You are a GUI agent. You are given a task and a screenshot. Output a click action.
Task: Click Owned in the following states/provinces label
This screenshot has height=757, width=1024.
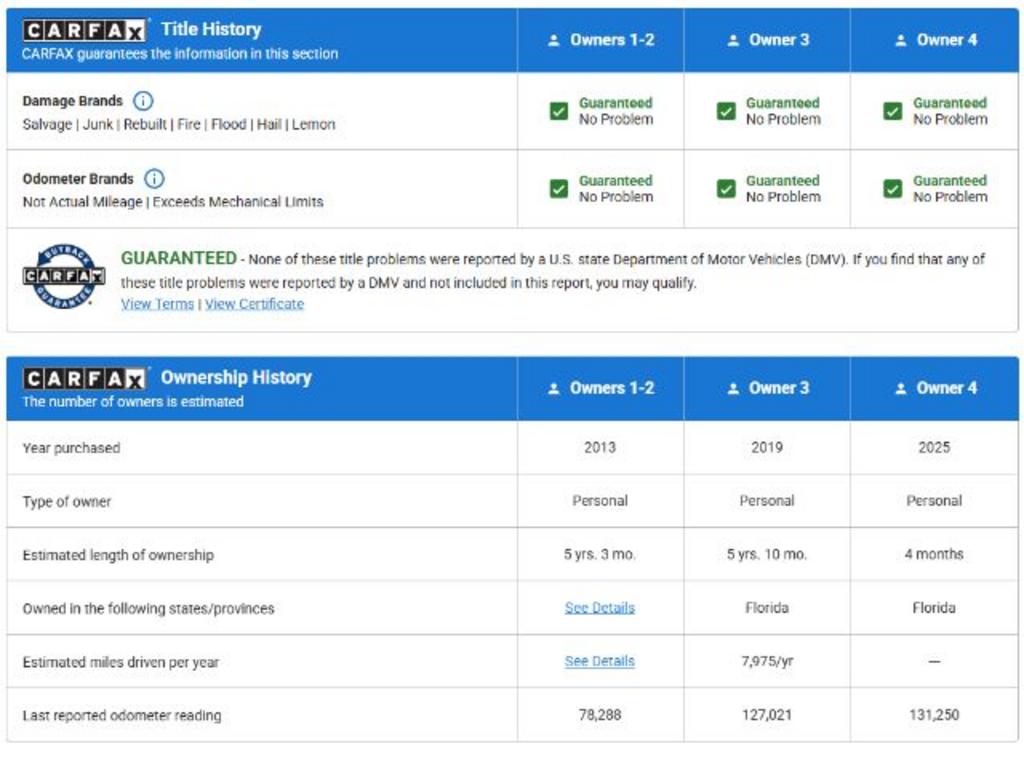[x=148, y=609]
